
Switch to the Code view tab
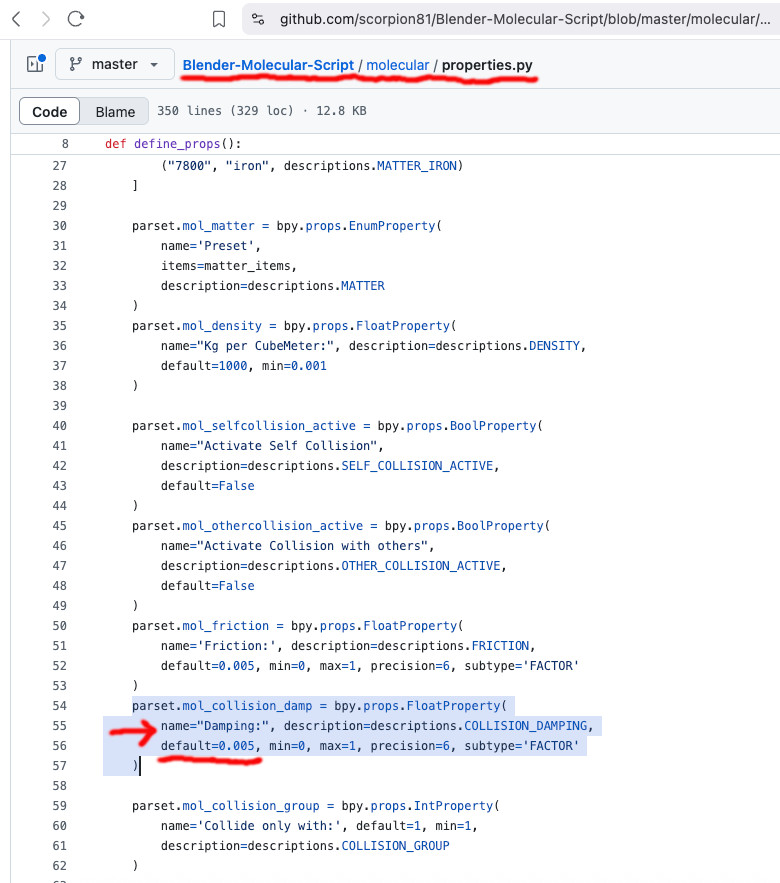click(x=49, y=112)
